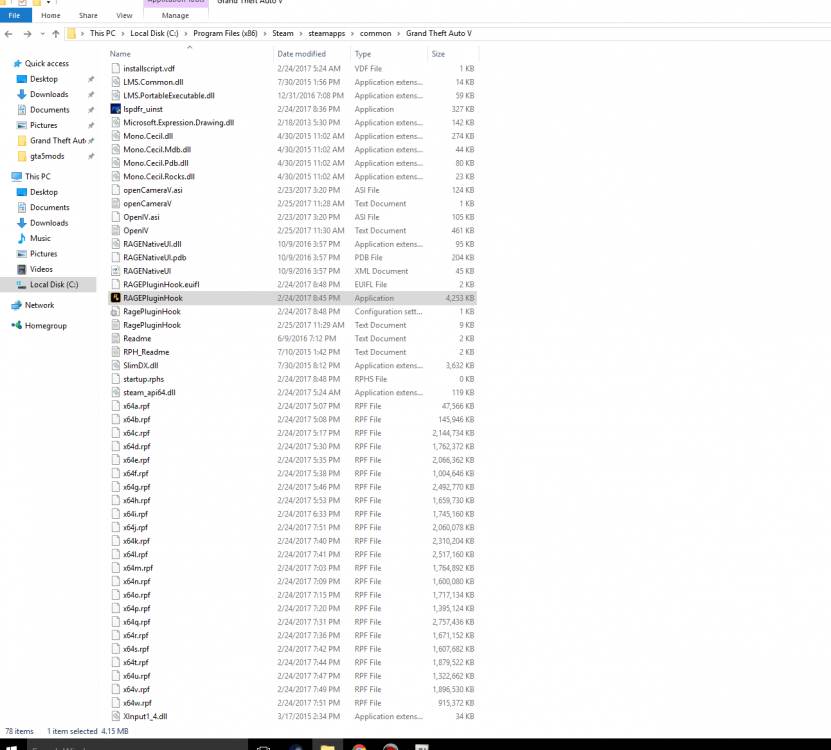Select the startup.rphs file name

[x=144, y=379]
